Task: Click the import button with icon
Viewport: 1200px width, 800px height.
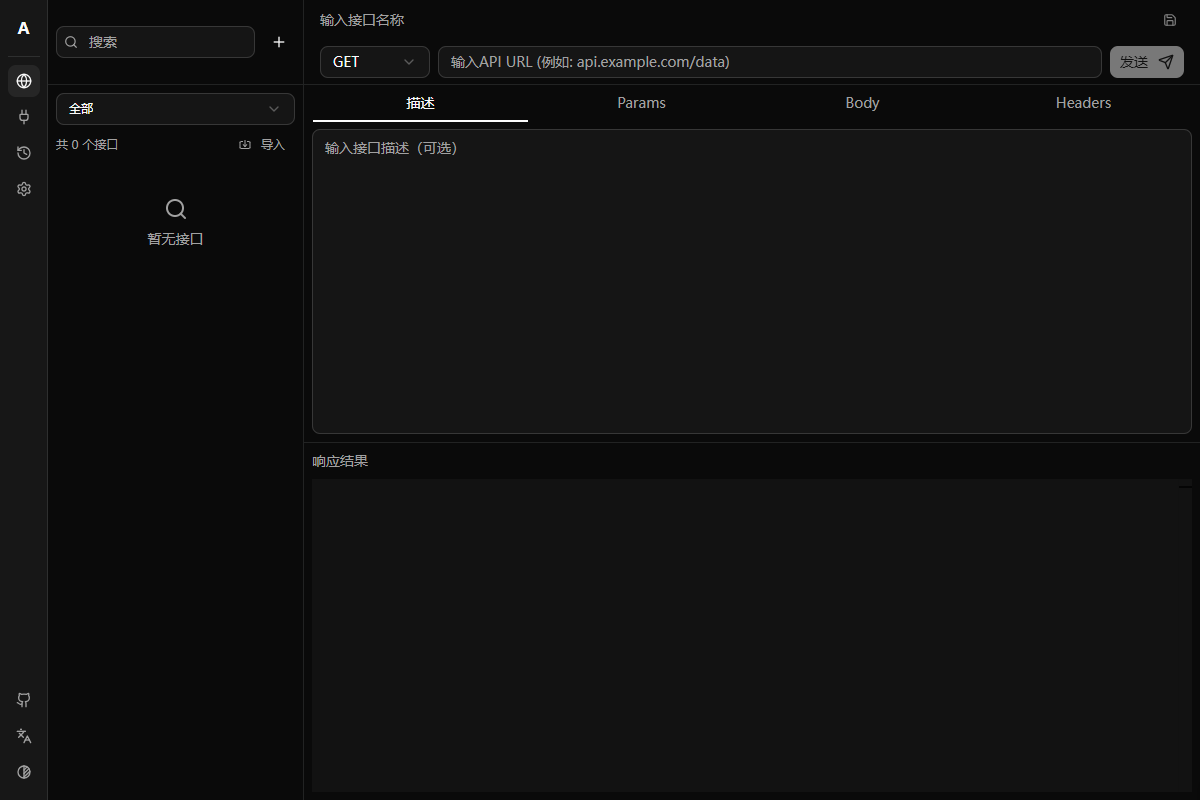Action: (x=262, y=145)
